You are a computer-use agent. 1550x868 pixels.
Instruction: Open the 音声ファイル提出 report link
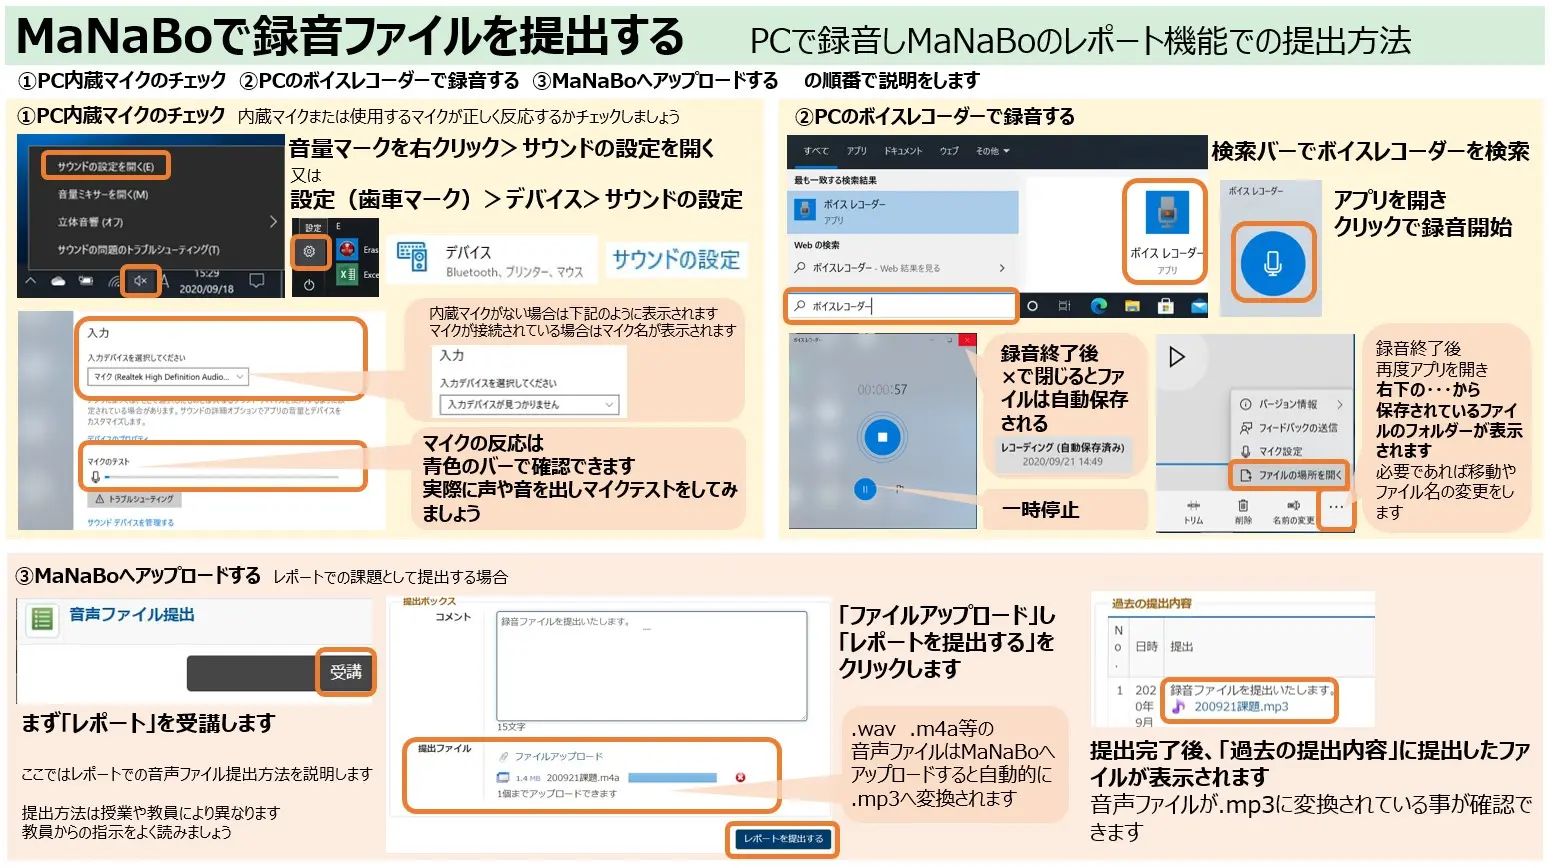point(132,615)
